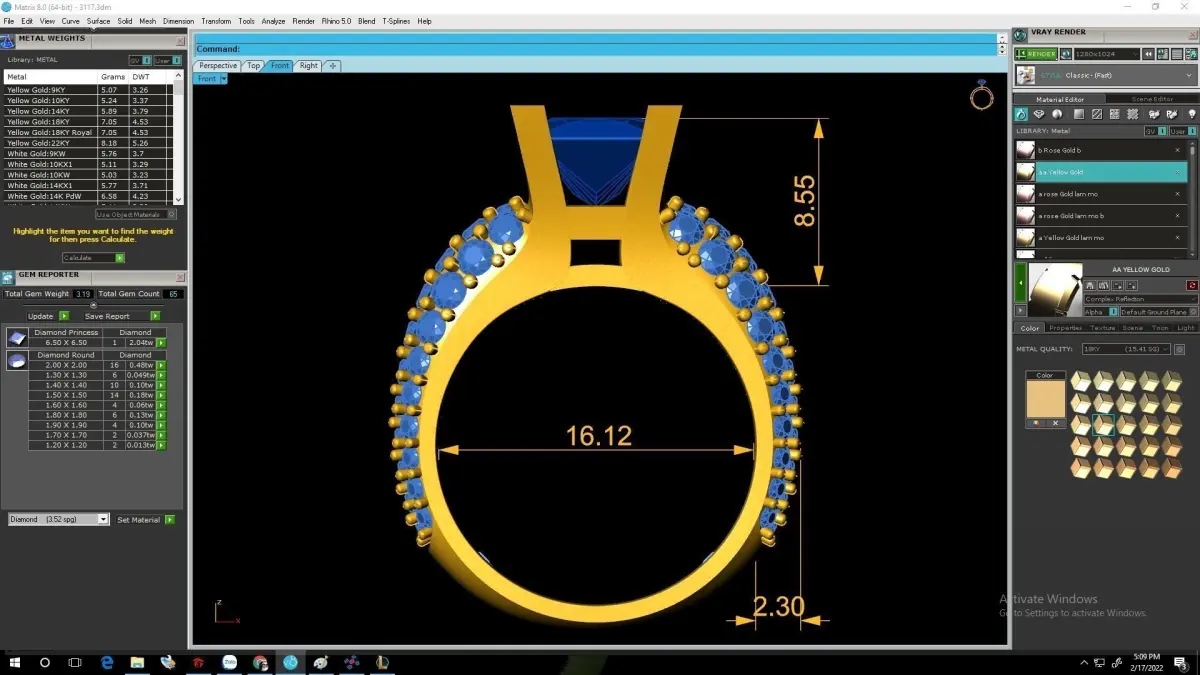Open Microsoft Edge from the taskbar

pos(107,662)
